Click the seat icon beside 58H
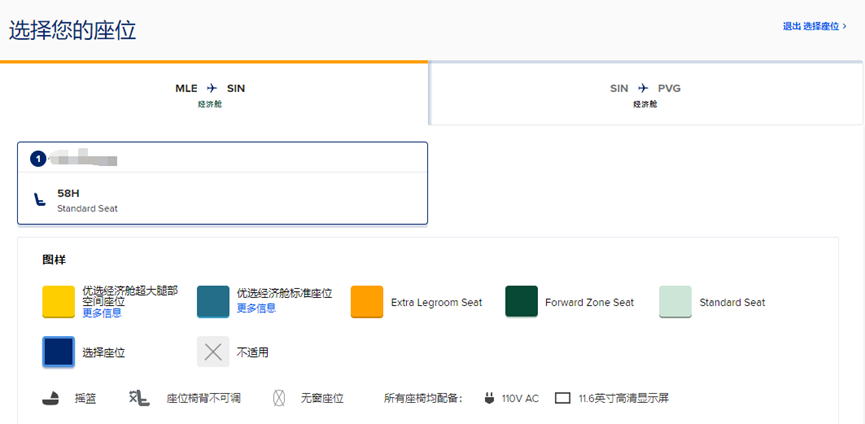The height and width of the screenshot is (424, 865). [40, 199]
